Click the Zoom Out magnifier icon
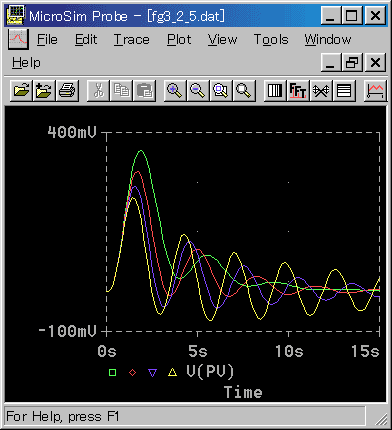The height and width of the screenshot is (430, 392). coord(198,90)
